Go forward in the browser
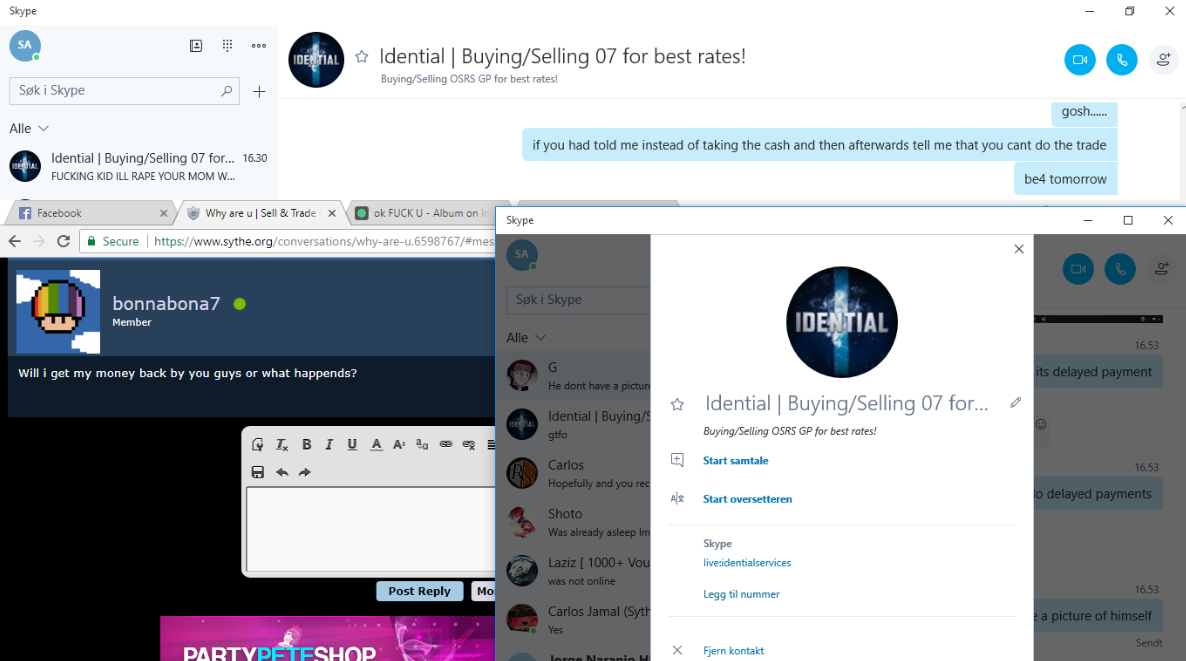Screen dimensions: 1186x661 point(39,241)
